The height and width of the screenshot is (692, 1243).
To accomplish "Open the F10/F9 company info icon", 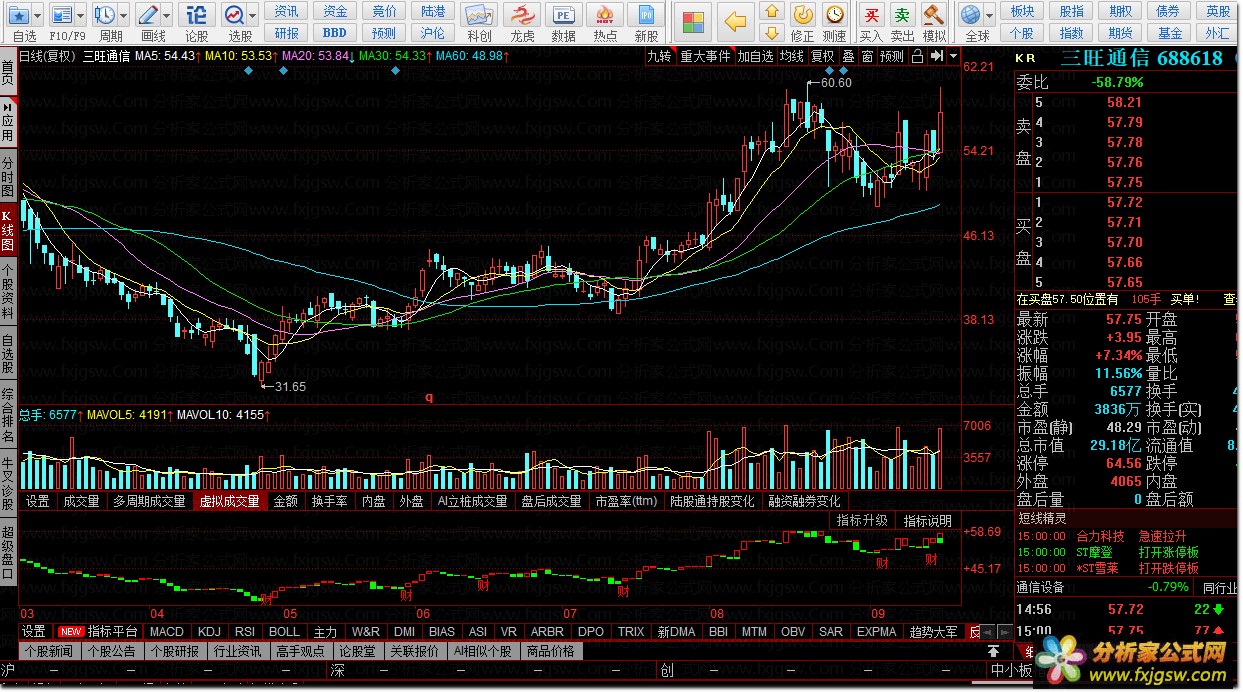I will pyautogui.click(x=61, y=14).
